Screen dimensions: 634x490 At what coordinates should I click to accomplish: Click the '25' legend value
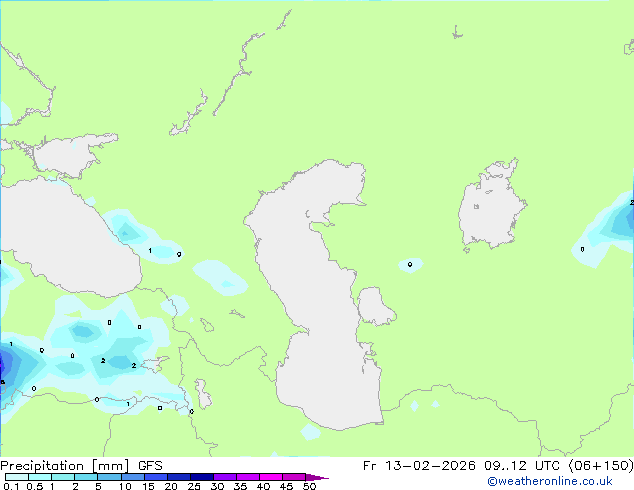(194, 486)
